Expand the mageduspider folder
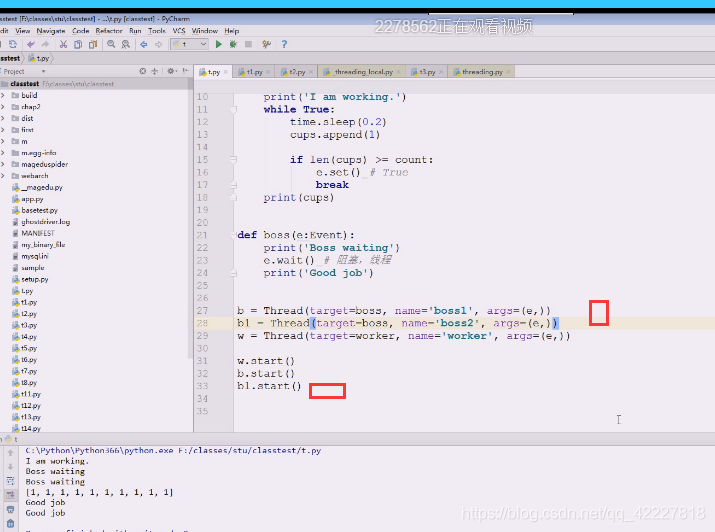The image size is (715, 532). tap(3, 164)
